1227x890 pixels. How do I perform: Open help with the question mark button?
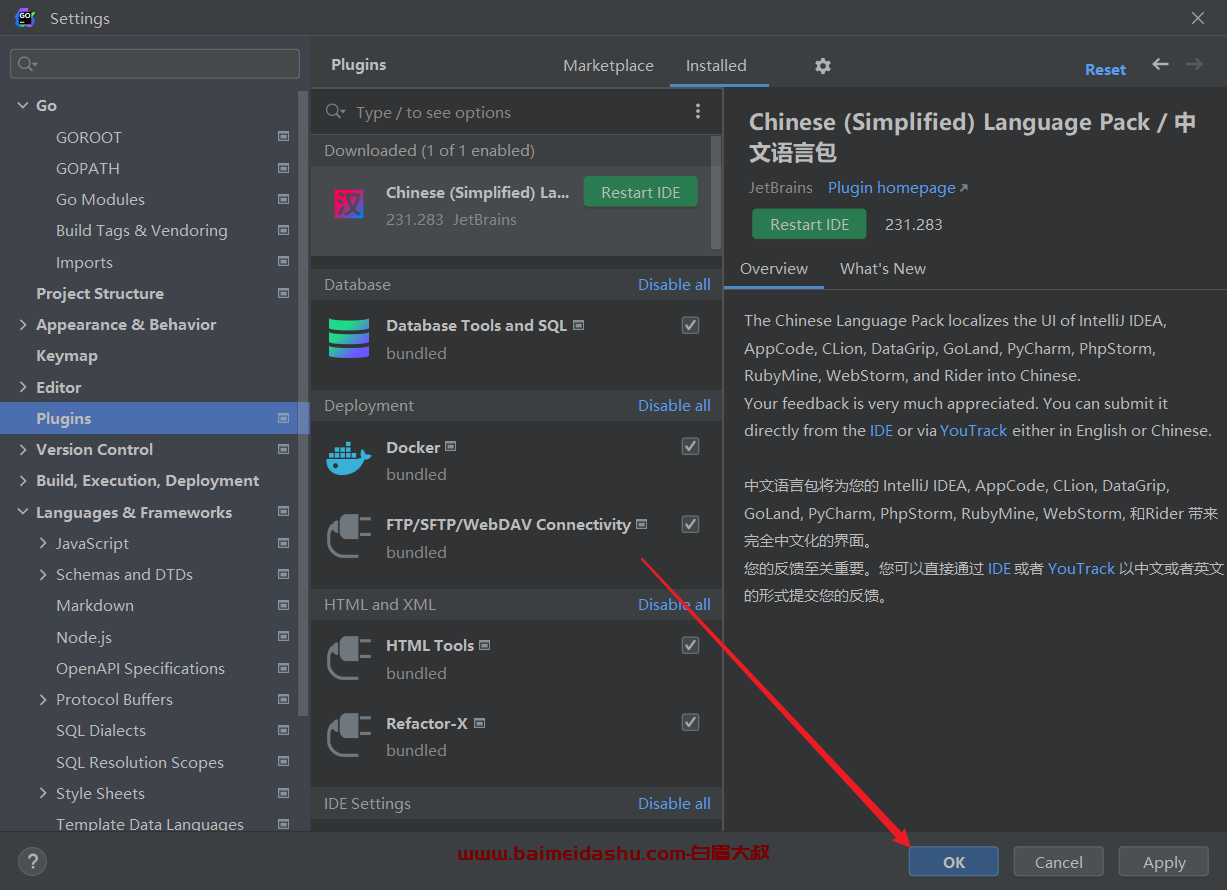pos(32,861)
